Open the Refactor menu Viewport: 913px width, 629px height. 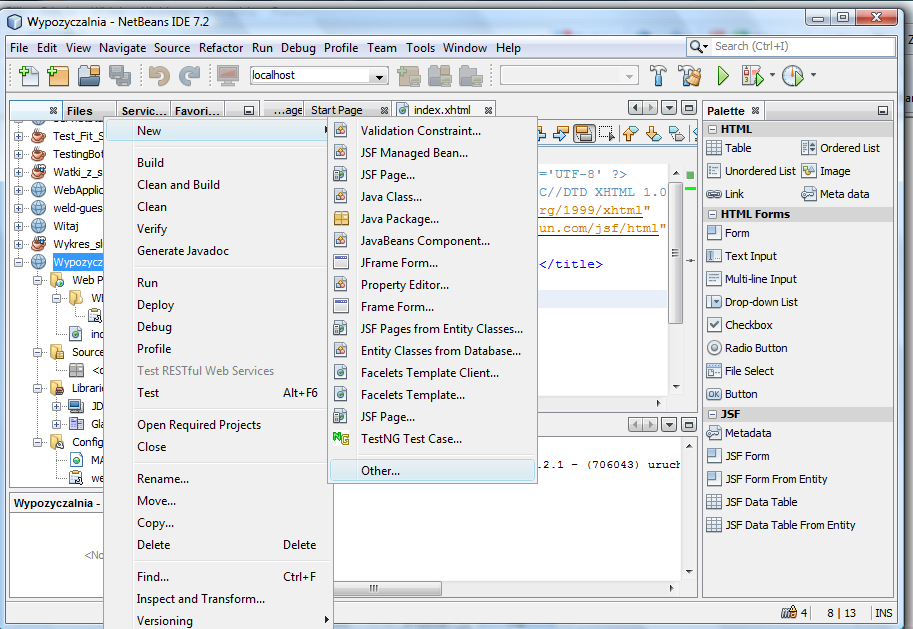pos(221,48)
